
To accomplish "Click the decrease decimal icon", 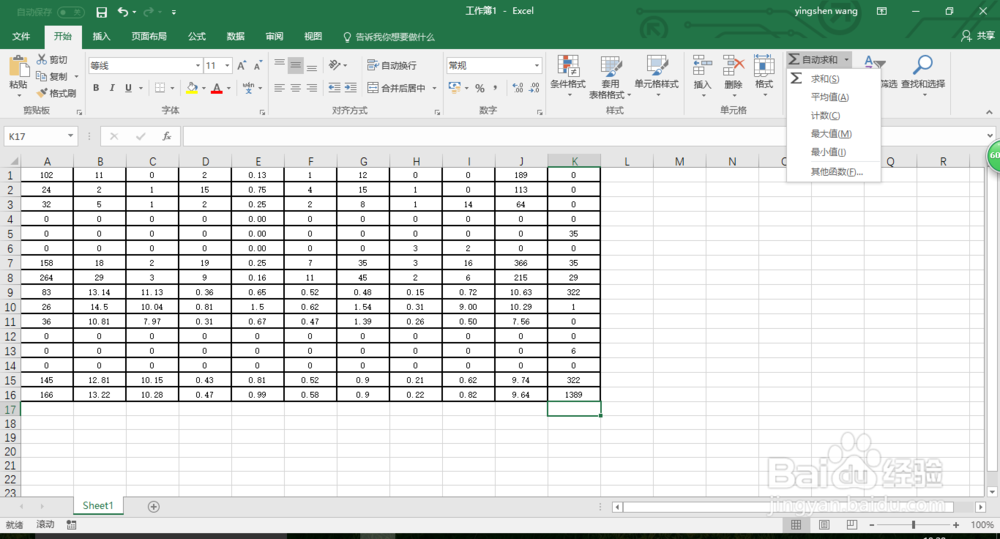I will [x=534, y=88].
